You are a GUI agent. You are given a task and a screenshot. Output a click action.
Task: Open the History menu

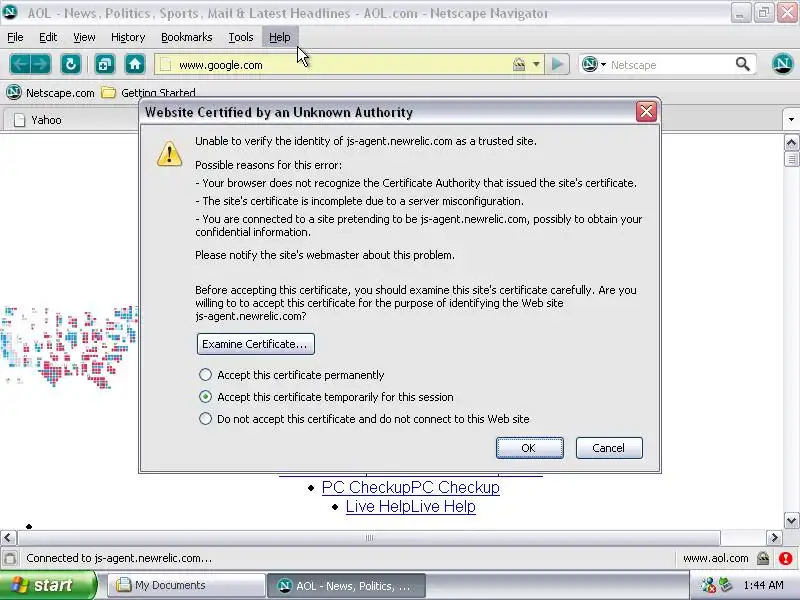pos(128,37)
